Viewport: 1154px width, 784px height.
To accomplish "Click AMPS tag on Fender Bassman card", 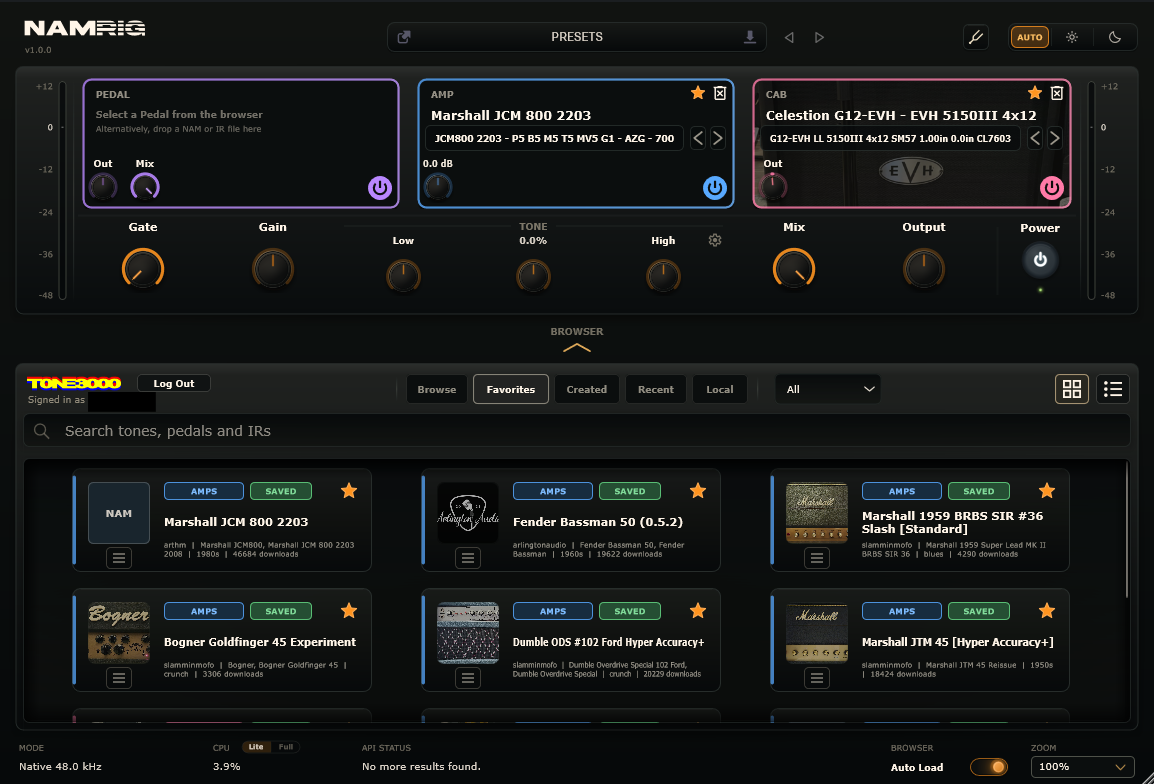I will tap(553, 491).
